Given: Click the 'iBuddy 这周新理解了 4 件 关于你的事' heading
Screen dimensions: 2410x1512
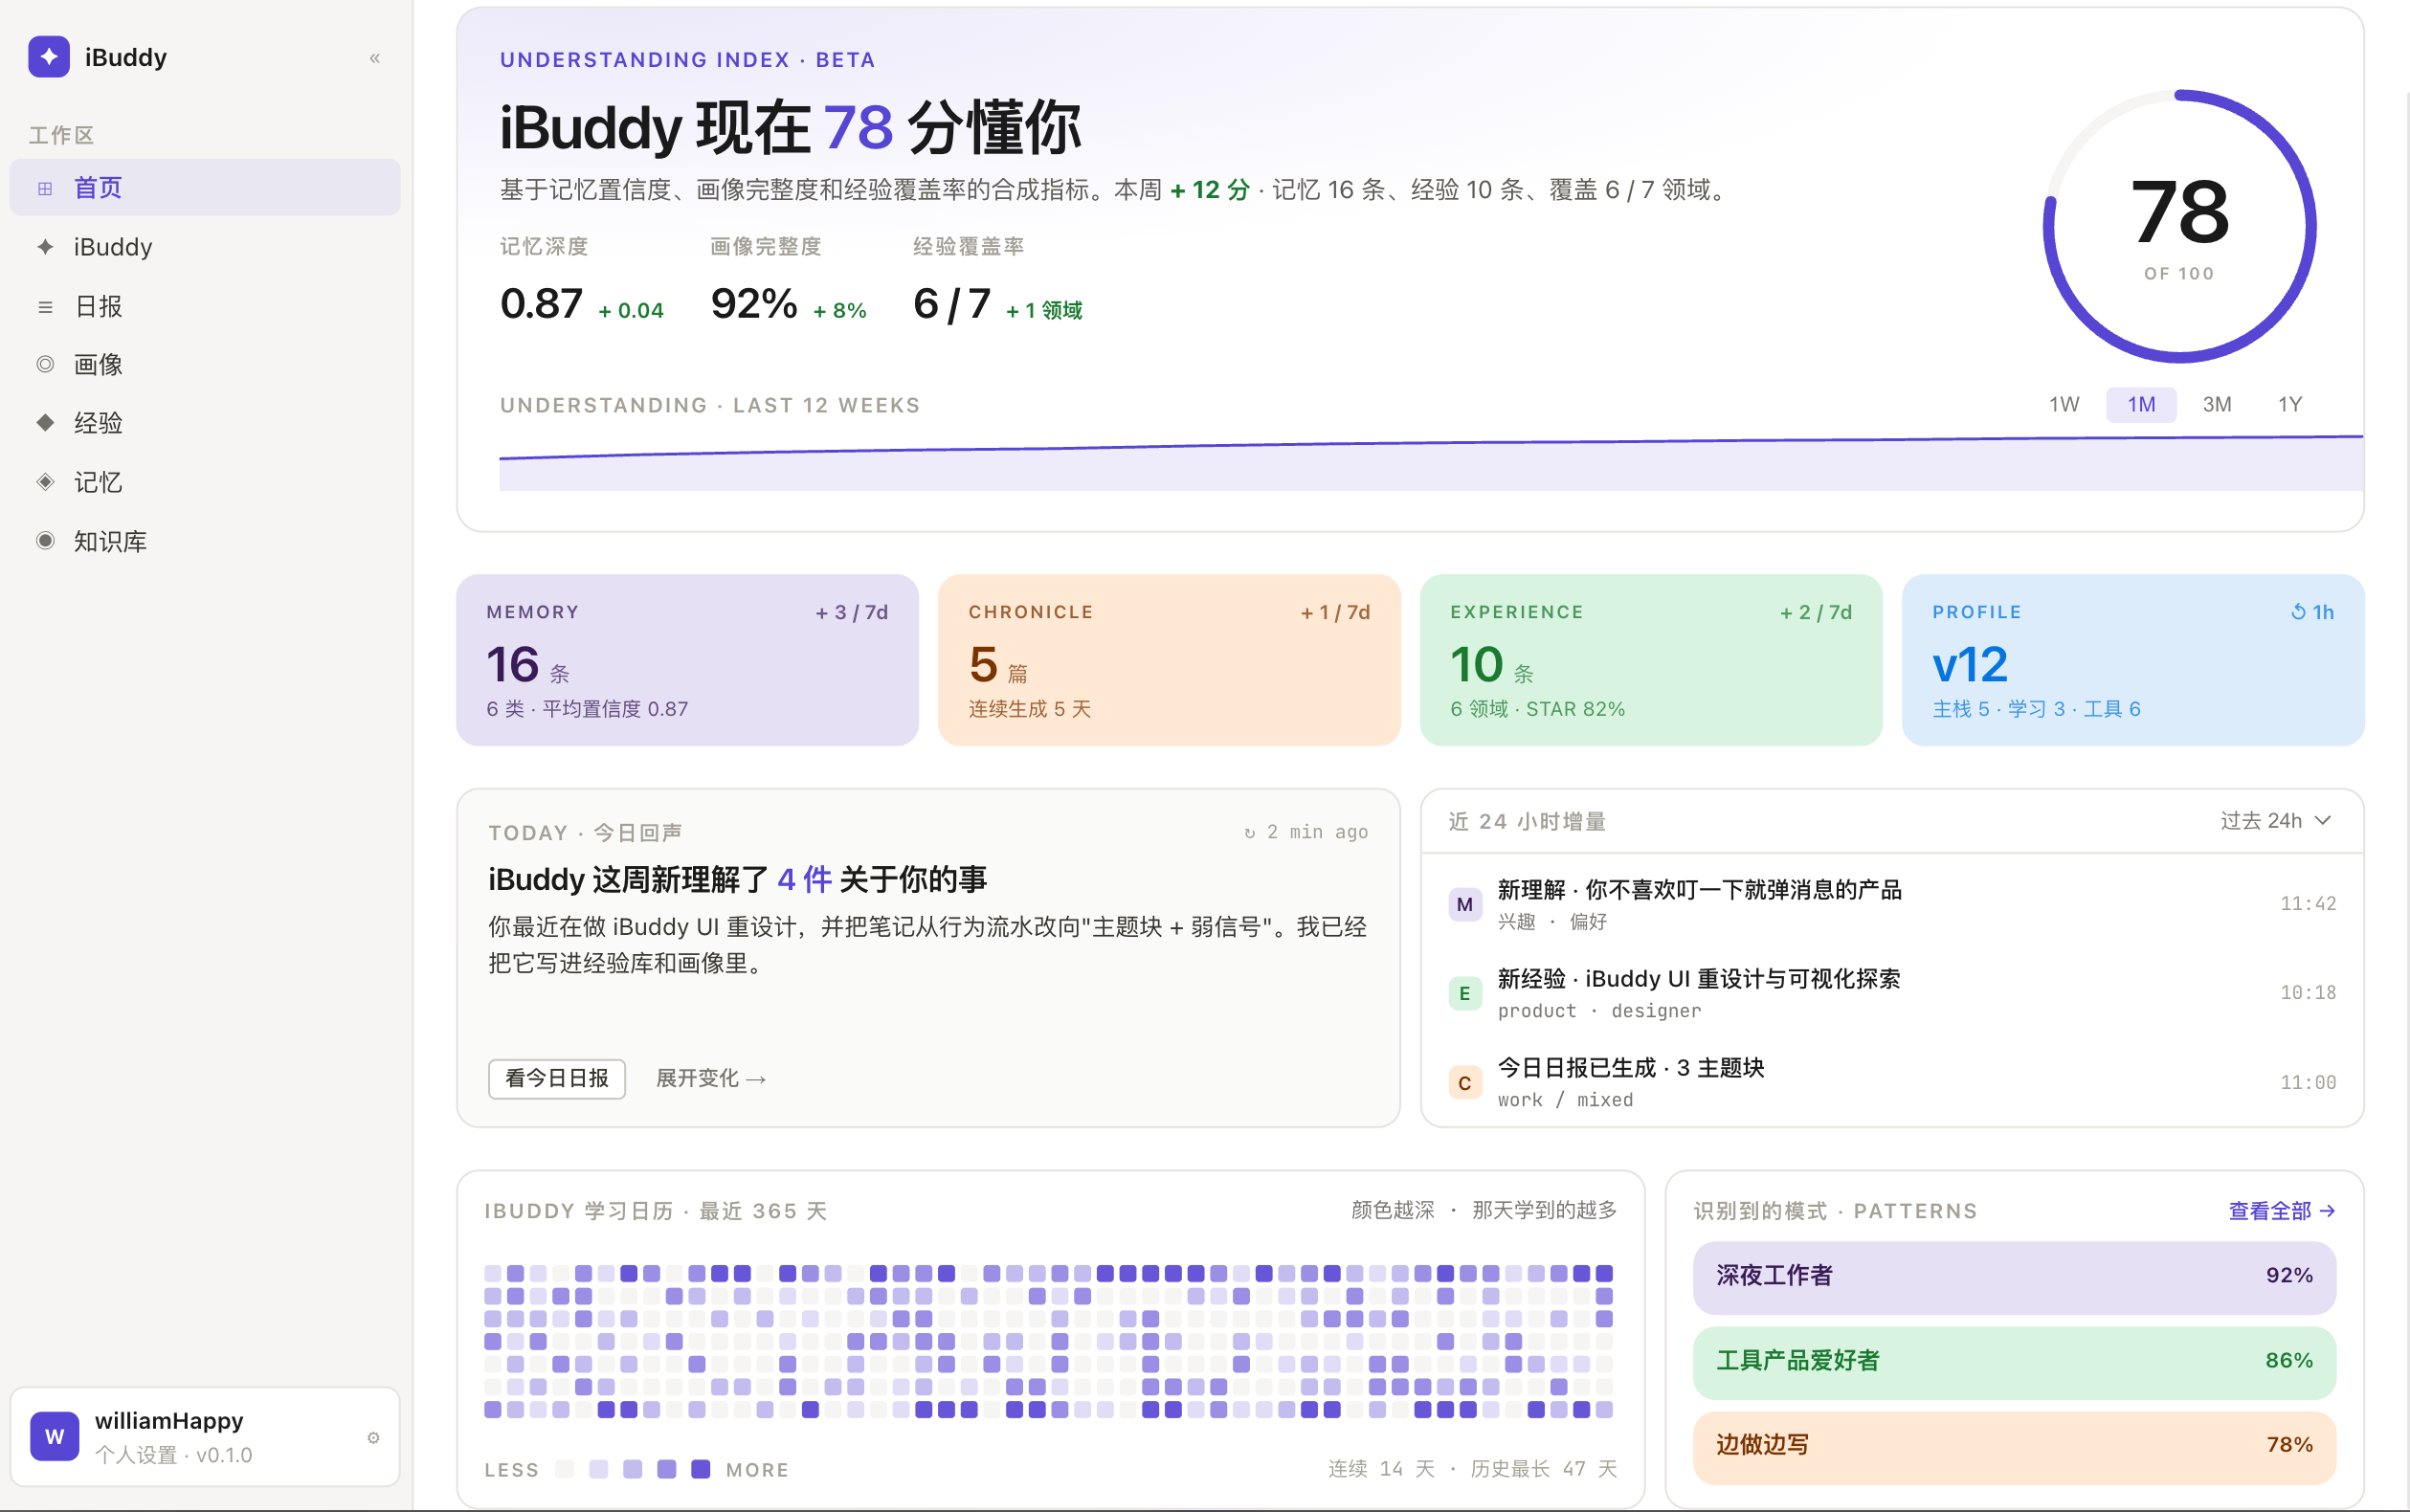Looking at the screenshot, I should (x=737, y=880).
